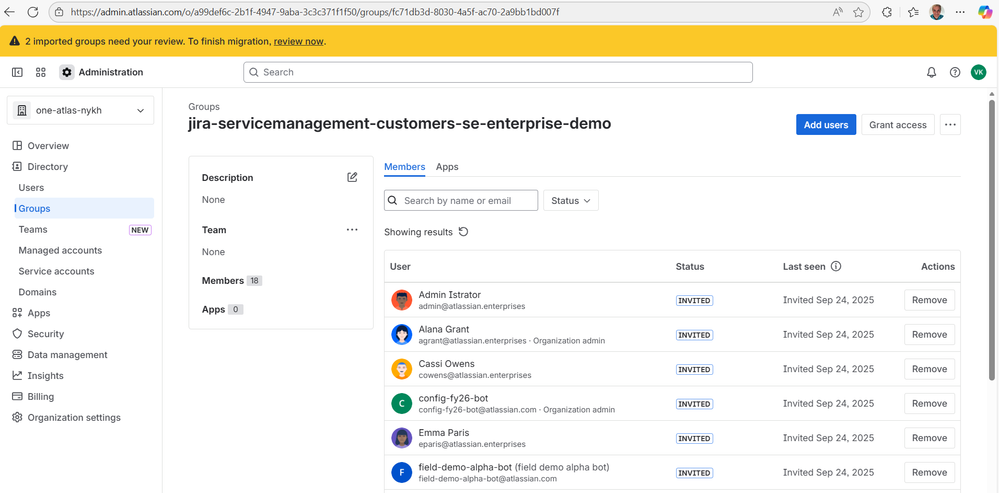Viewport: 999px width, 493px height.
Task: Edit description with the pencil icon
Action: pos(352,177)
